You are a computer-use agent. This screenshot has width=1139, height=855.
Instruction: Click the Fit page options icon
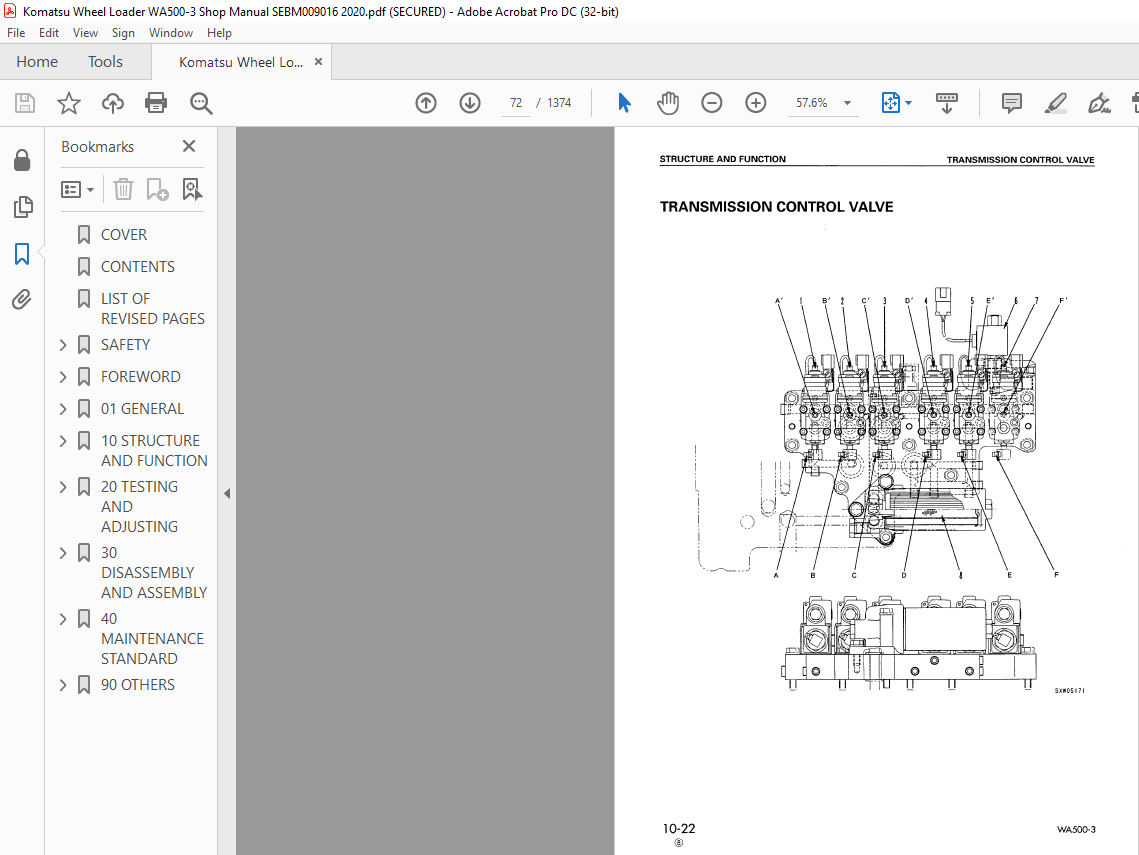pos(891,103)
